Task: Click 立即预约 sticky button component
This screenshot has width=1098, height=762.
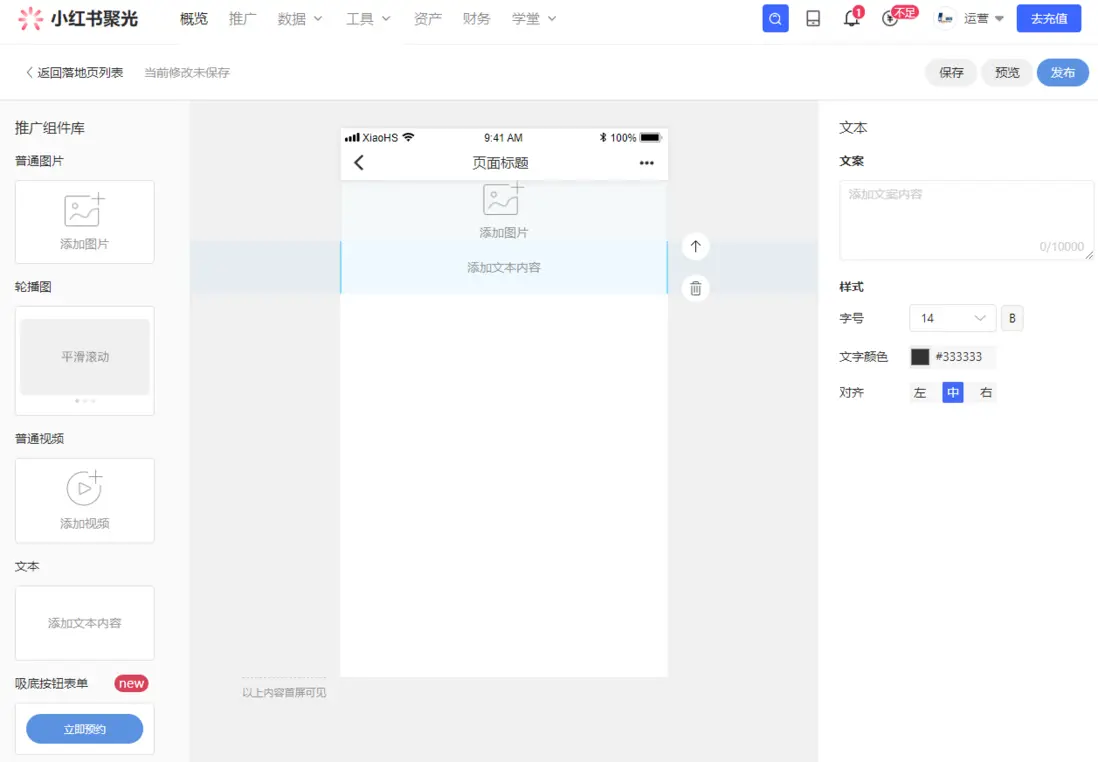Action: [x=85, y=729]
